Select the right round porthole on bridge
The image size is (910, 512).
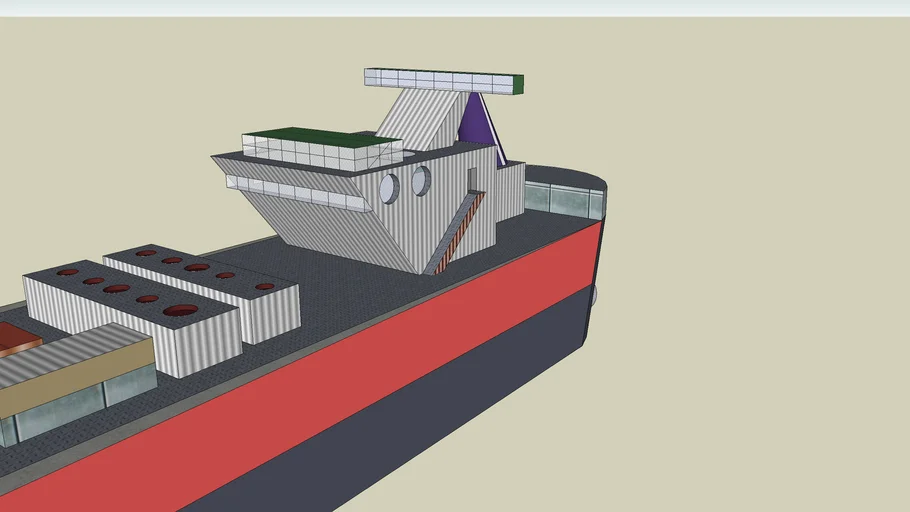(x=421, y=181)
